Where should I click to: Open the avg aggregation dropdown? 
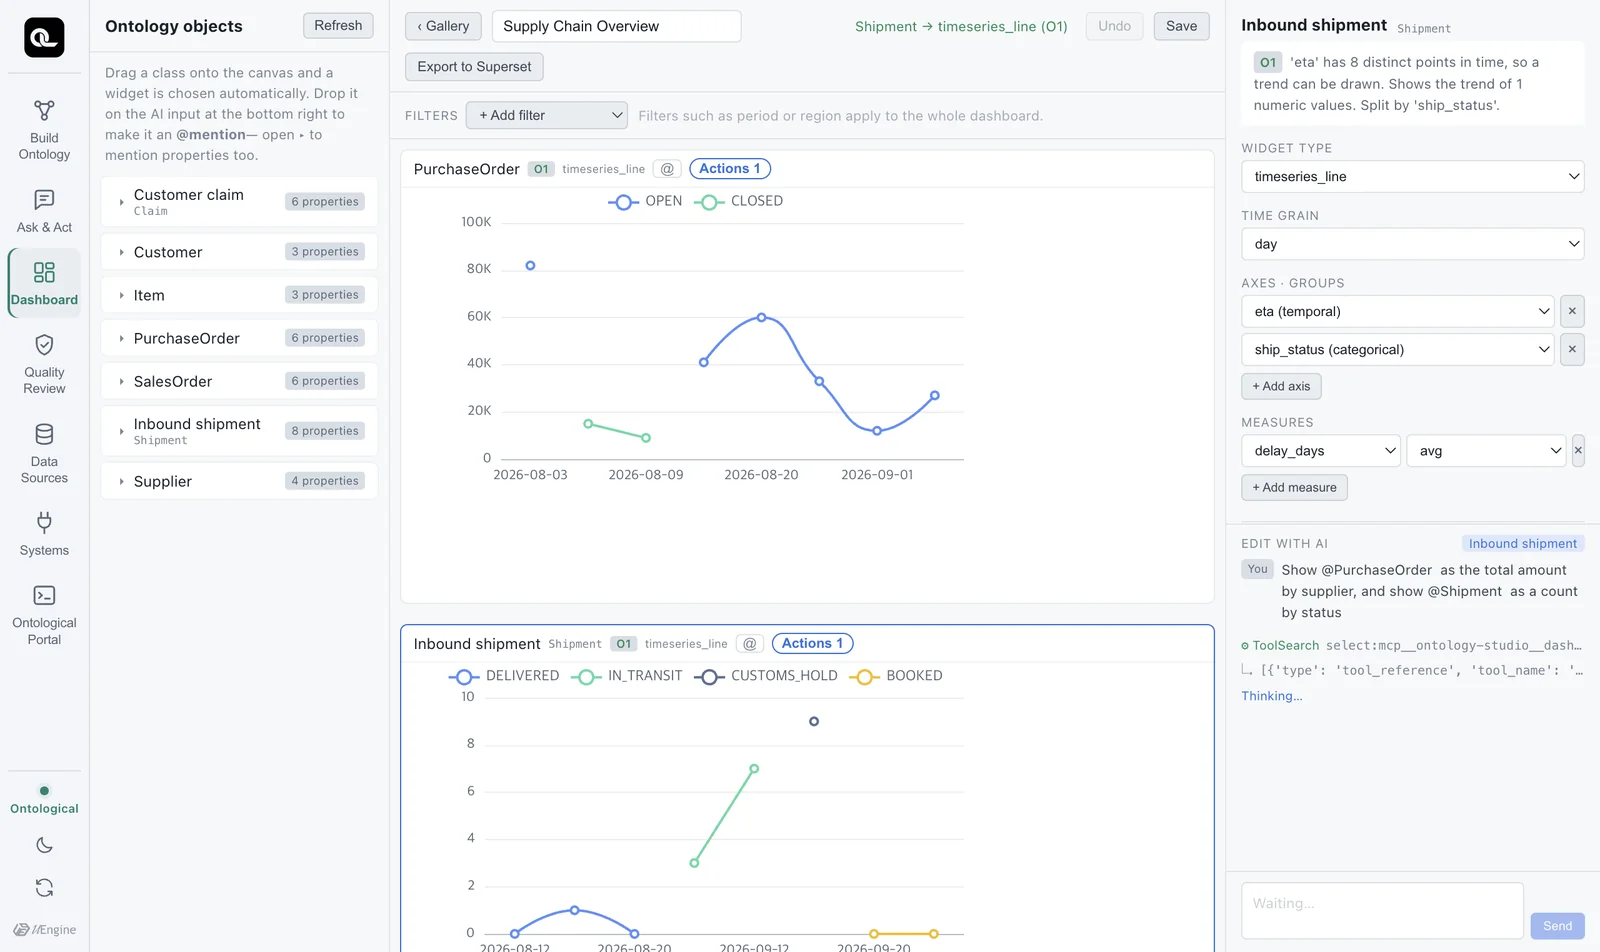tap(1486, 450)
